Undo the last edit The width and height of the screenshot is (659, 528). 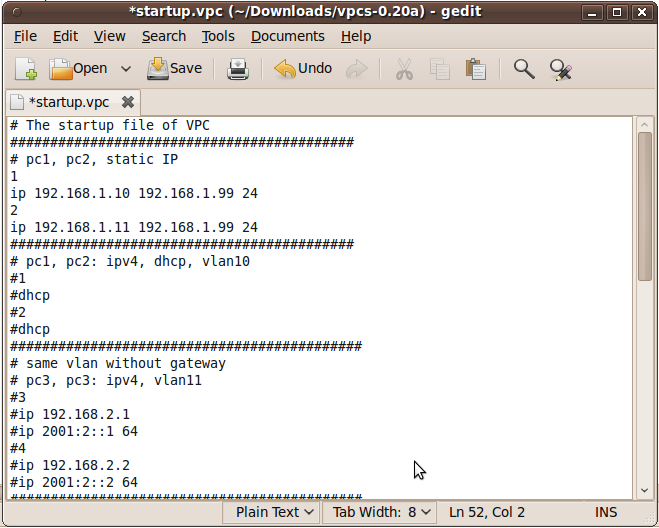303,69
